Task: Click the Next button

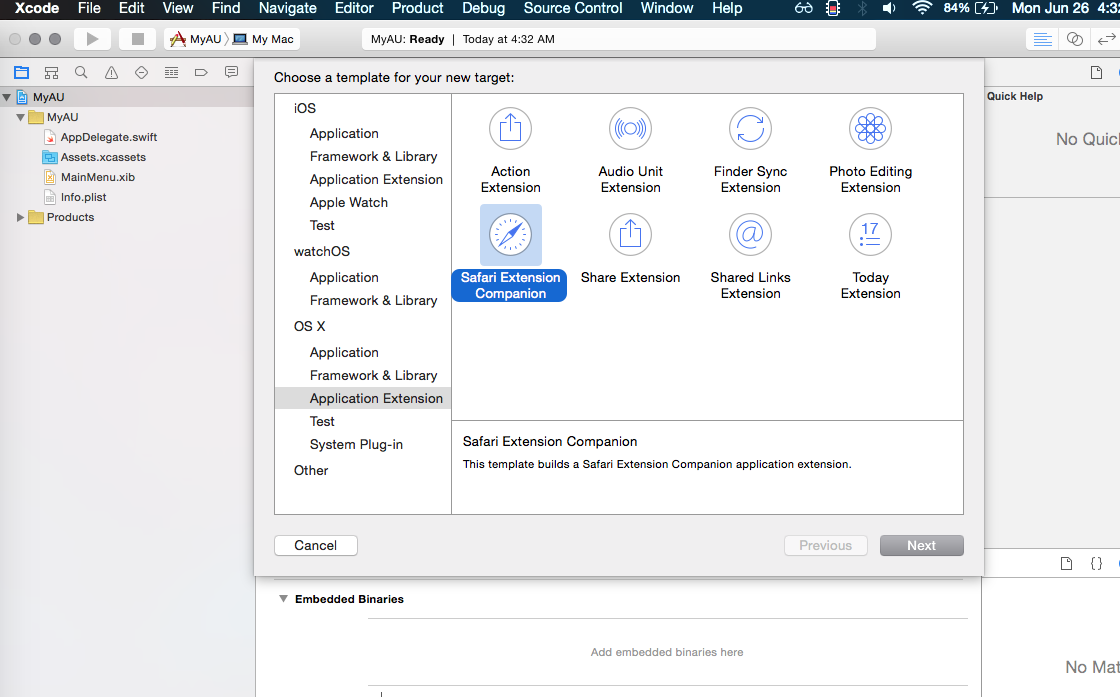Action: 921,546
